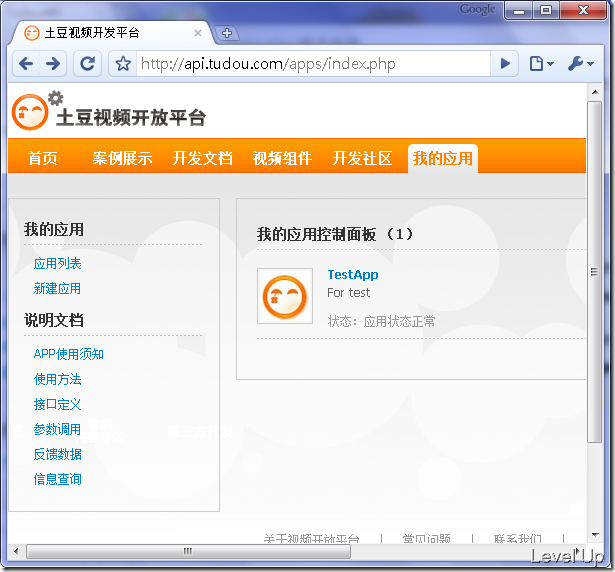Viewport: 615px width, 572px height.
Task: Open the APP使用须知 document link
Action: 69,354
